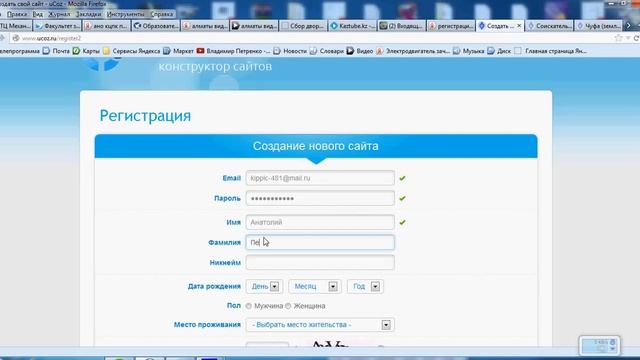Open the 'Музыка' bookmark

point(469,51)
